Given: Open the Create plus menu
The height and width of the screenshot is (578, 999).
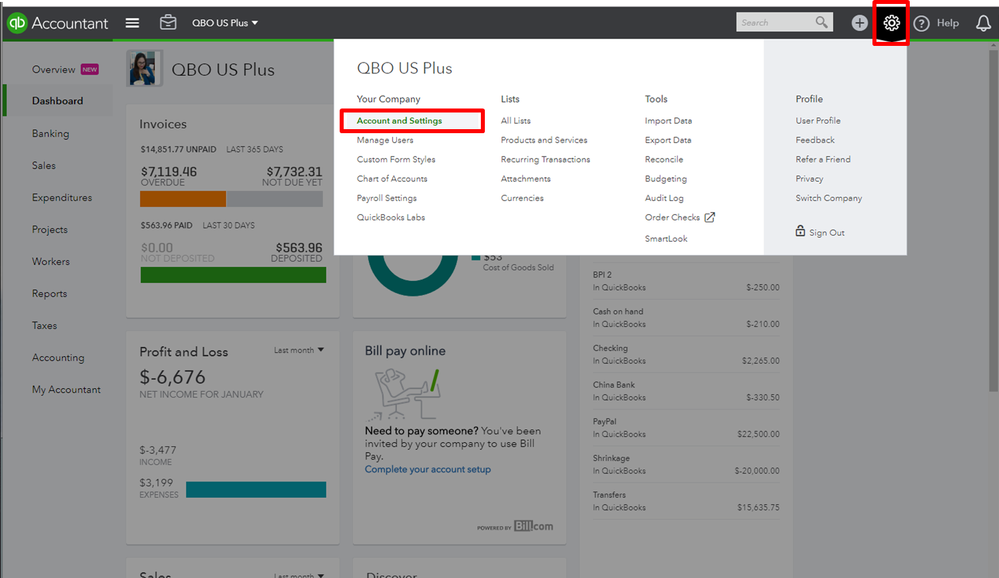Looking at the screenshot, I should tap(859, 23).
